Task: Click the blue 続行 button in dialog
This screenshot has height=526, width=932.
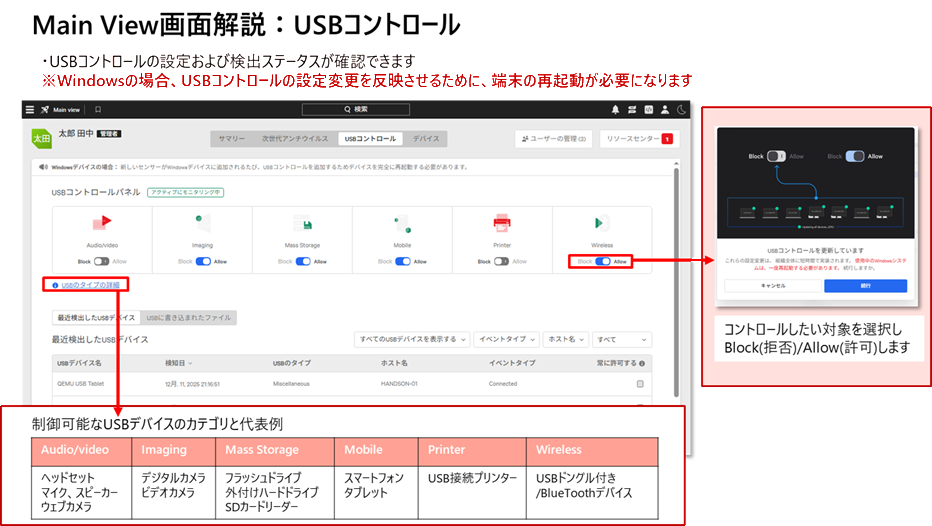Action: [865, 285]
